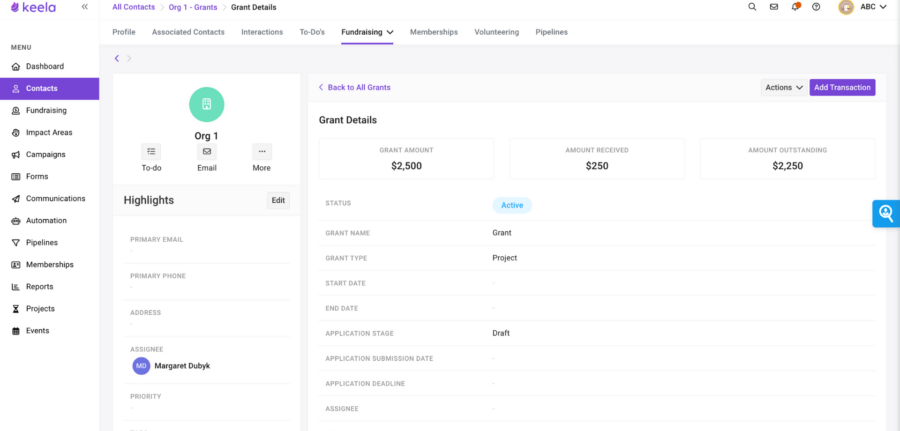
Task: Open the Pipelines funnel icon in sidebar
Action: (16, 243)
